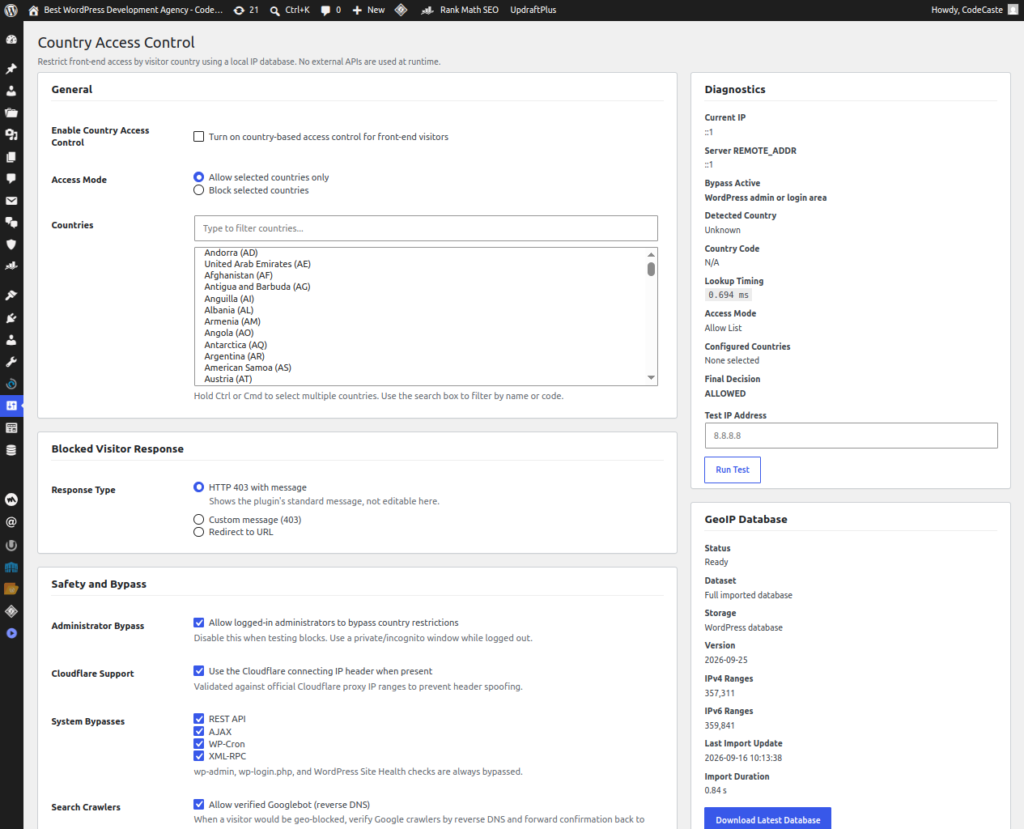Viewport: 1024px width, 829px height.
Task: Select Albania (AL) in countries list
Action: (229, 310)
